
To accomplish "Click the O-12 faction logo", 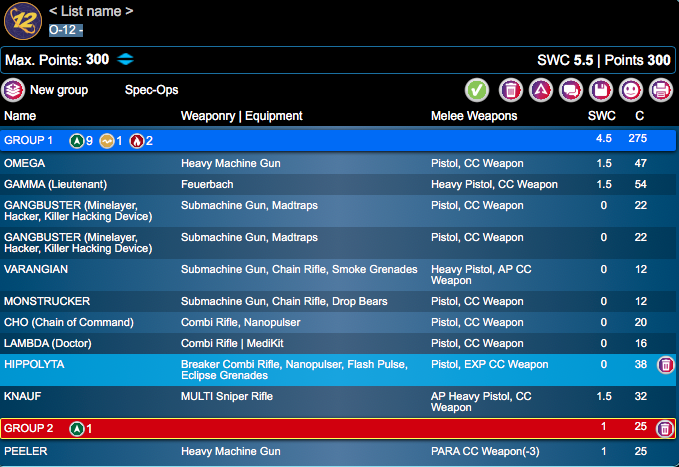I will pyautogui.click(x=23, y=21).
